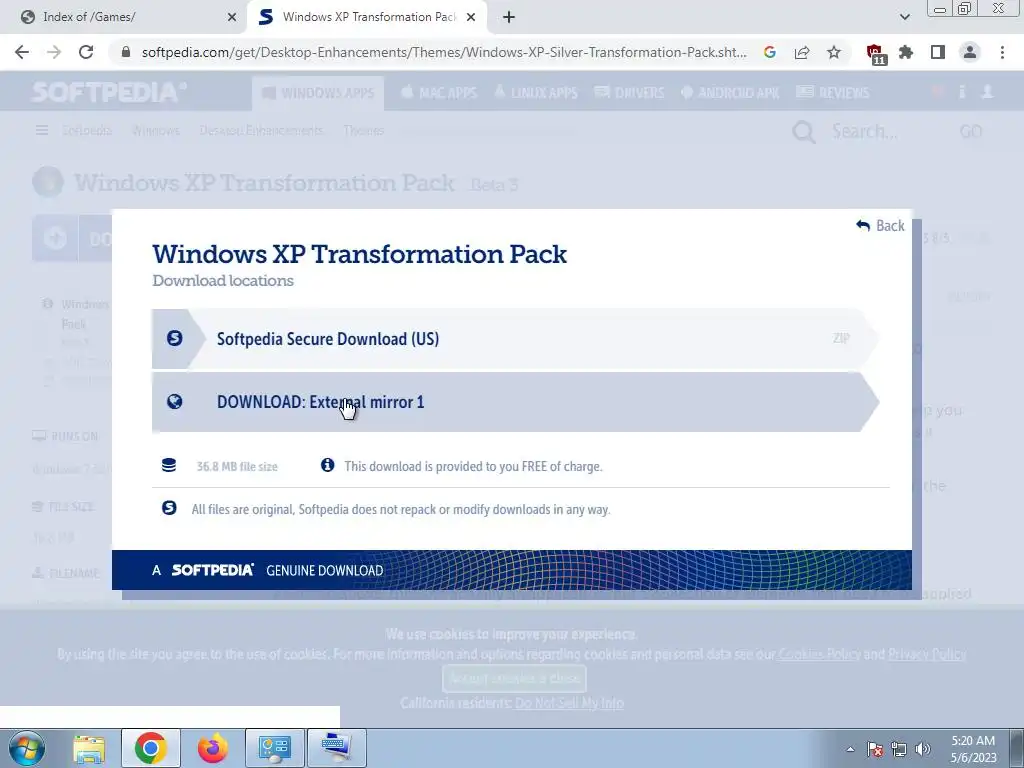Open the uBlock extension icon

pyautogui.click(x=874, y=54)
